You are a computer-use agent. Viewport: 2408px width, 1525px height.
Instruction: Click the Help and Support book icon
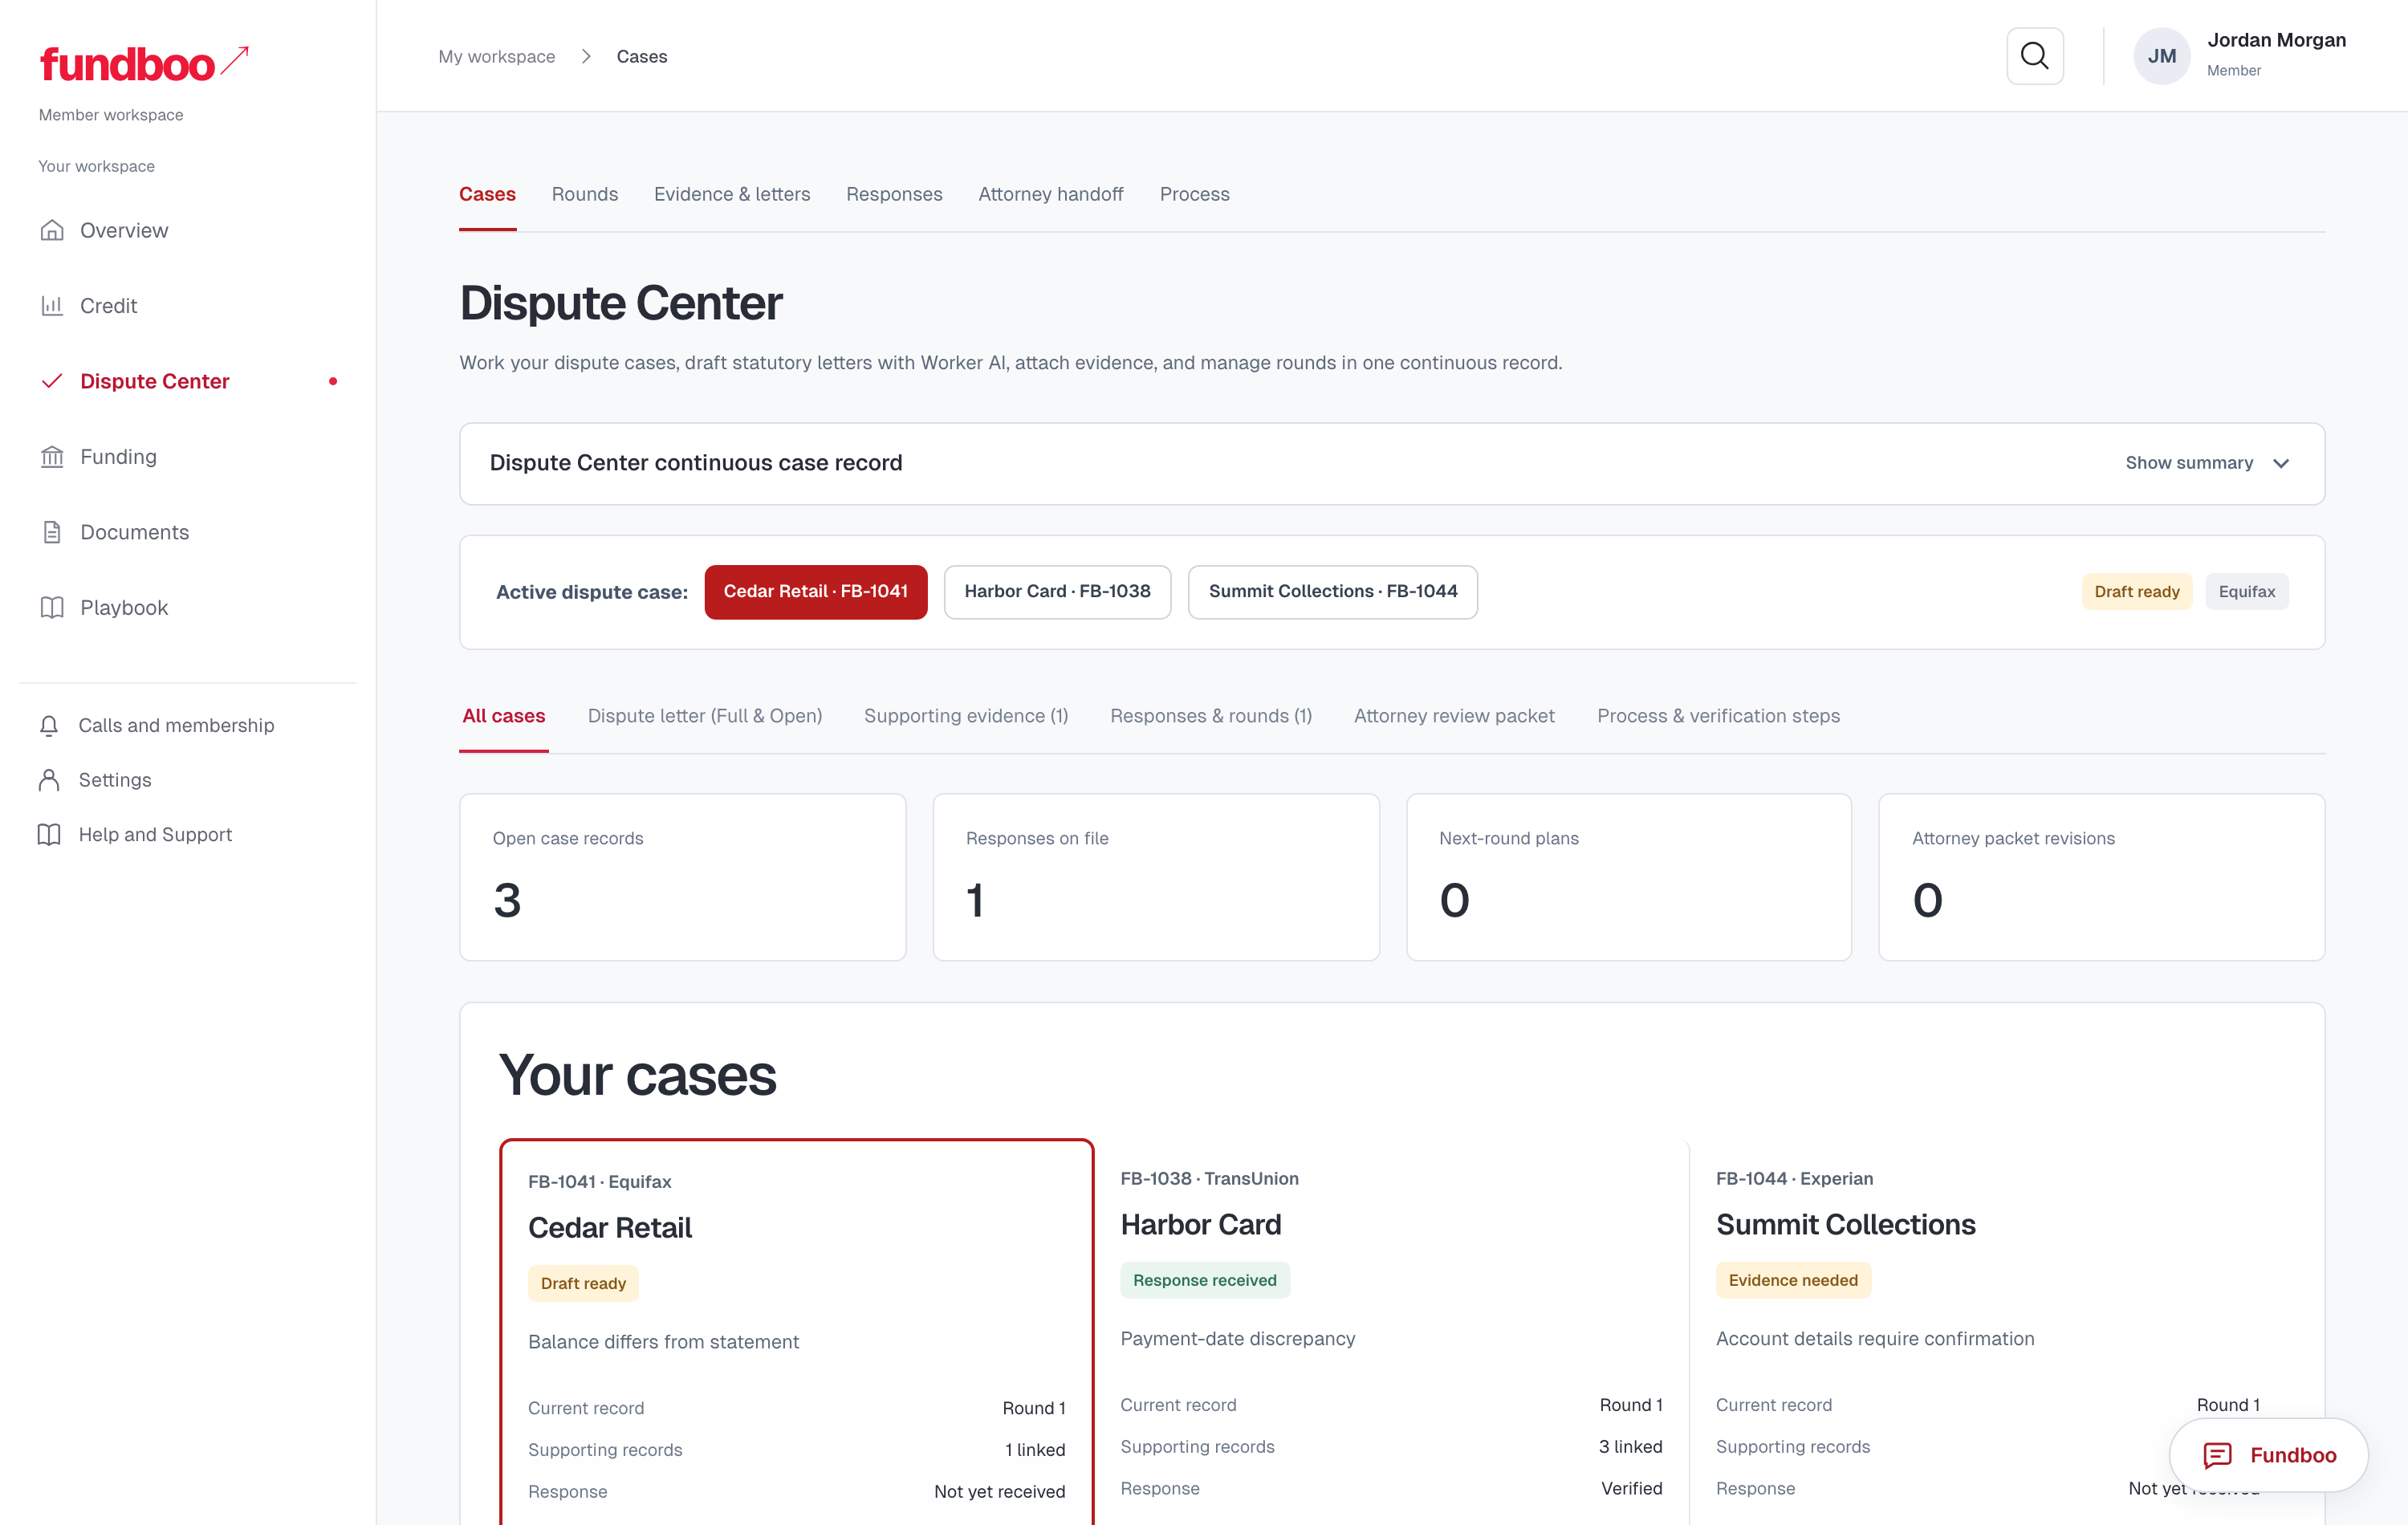[x=49, y=834]
